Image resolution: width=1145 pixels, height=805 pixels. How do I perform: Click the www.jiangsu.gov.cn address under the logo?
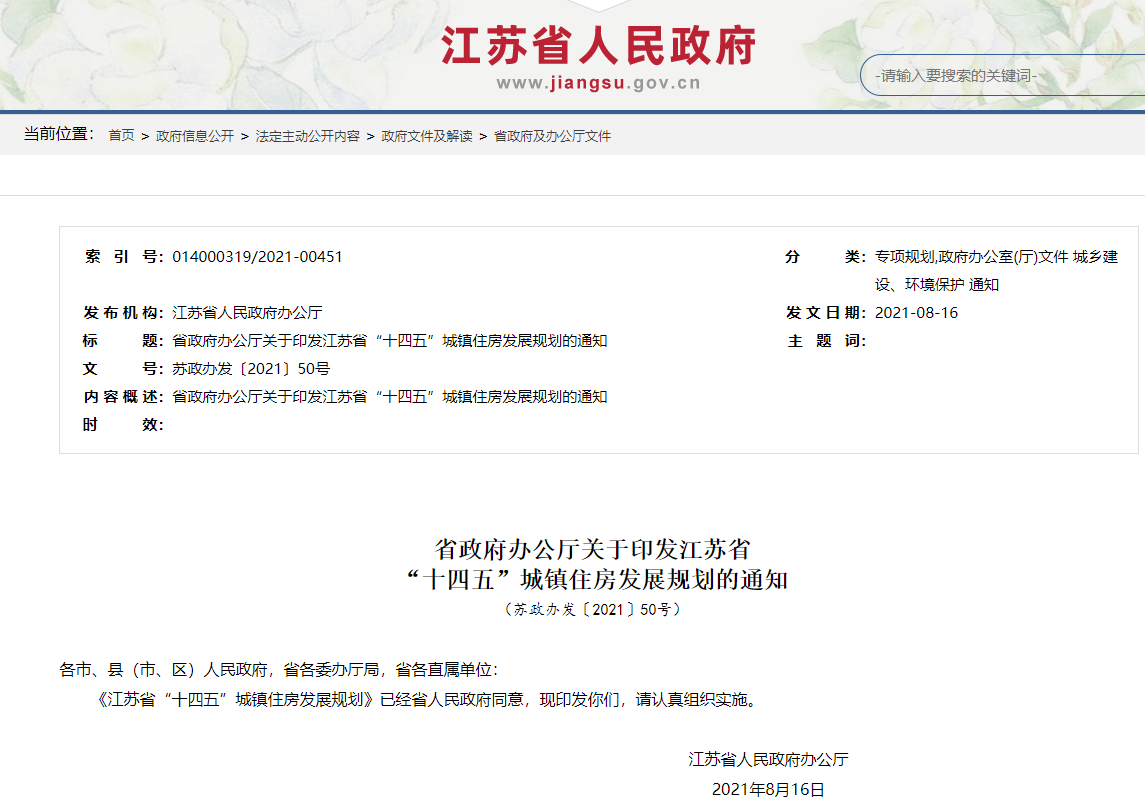601,85
